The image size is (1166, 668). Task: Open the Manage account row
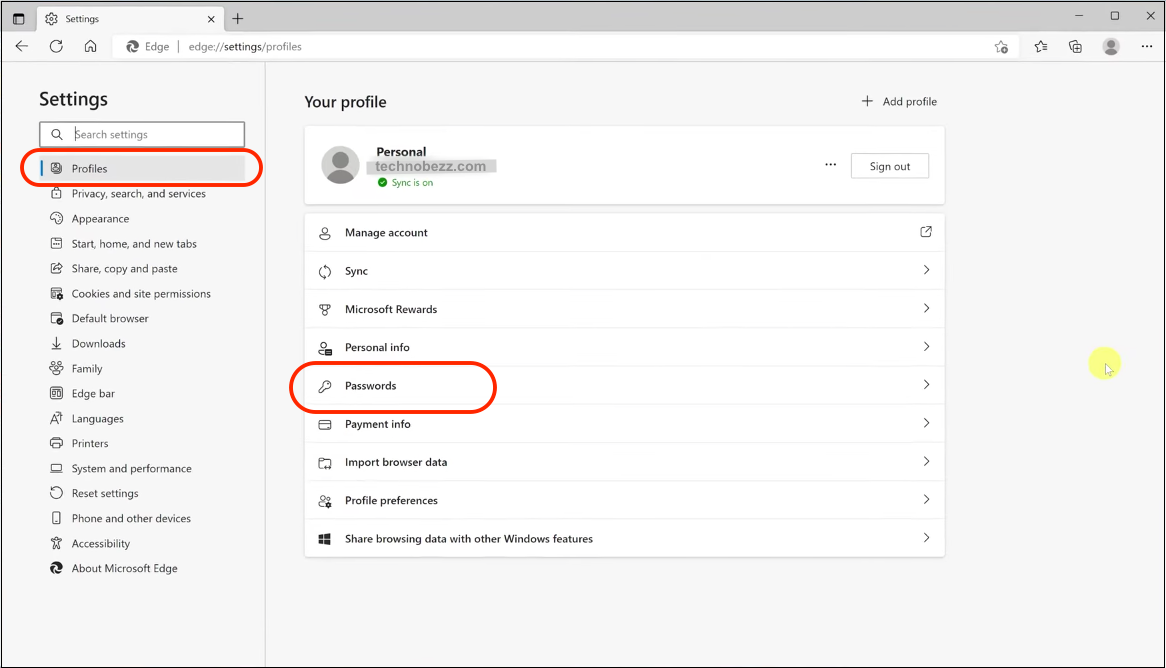pos(625,233)
